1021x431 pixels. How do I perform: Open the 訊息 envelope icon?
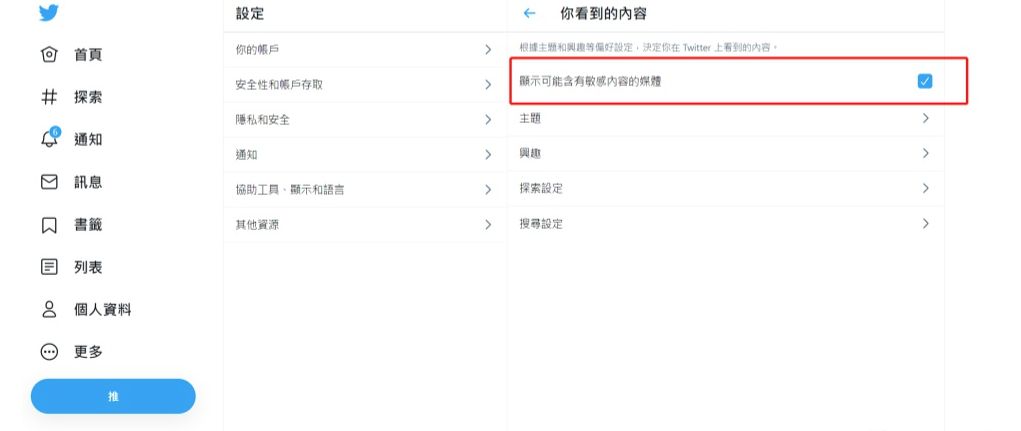[49, 182]
